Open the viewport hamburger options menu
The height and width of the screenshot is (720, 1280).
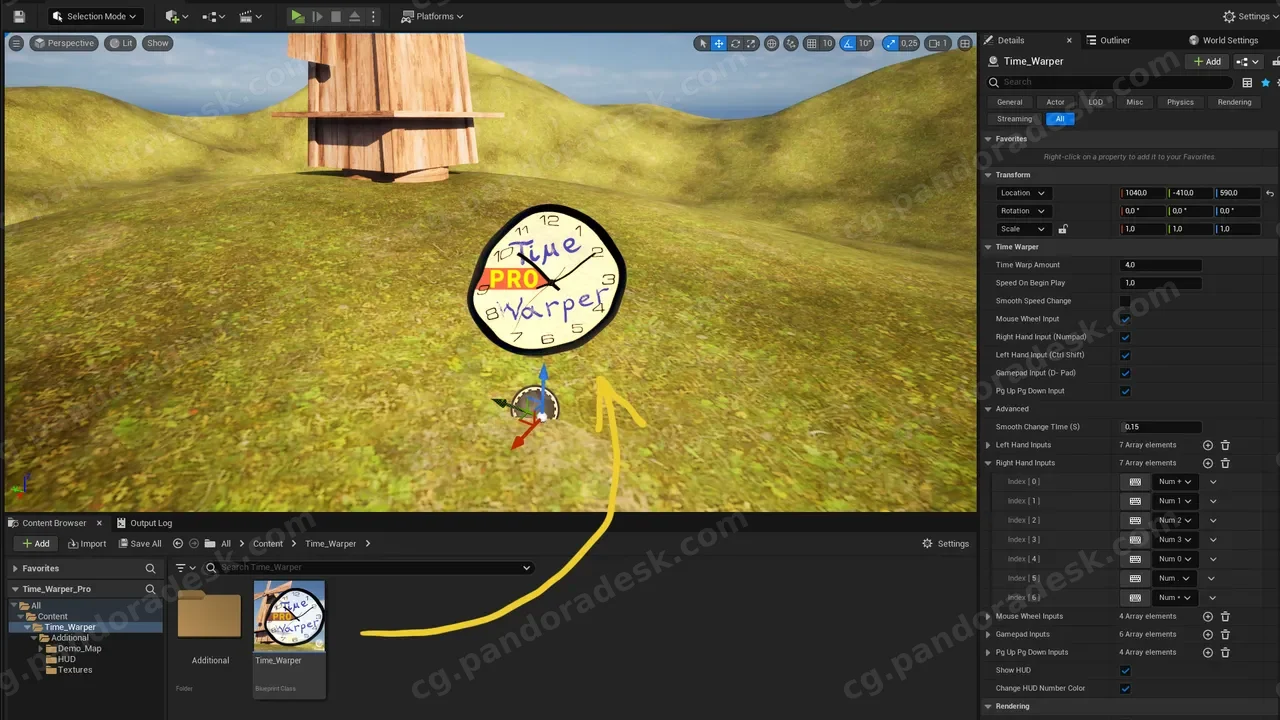(x=16, y=43)
